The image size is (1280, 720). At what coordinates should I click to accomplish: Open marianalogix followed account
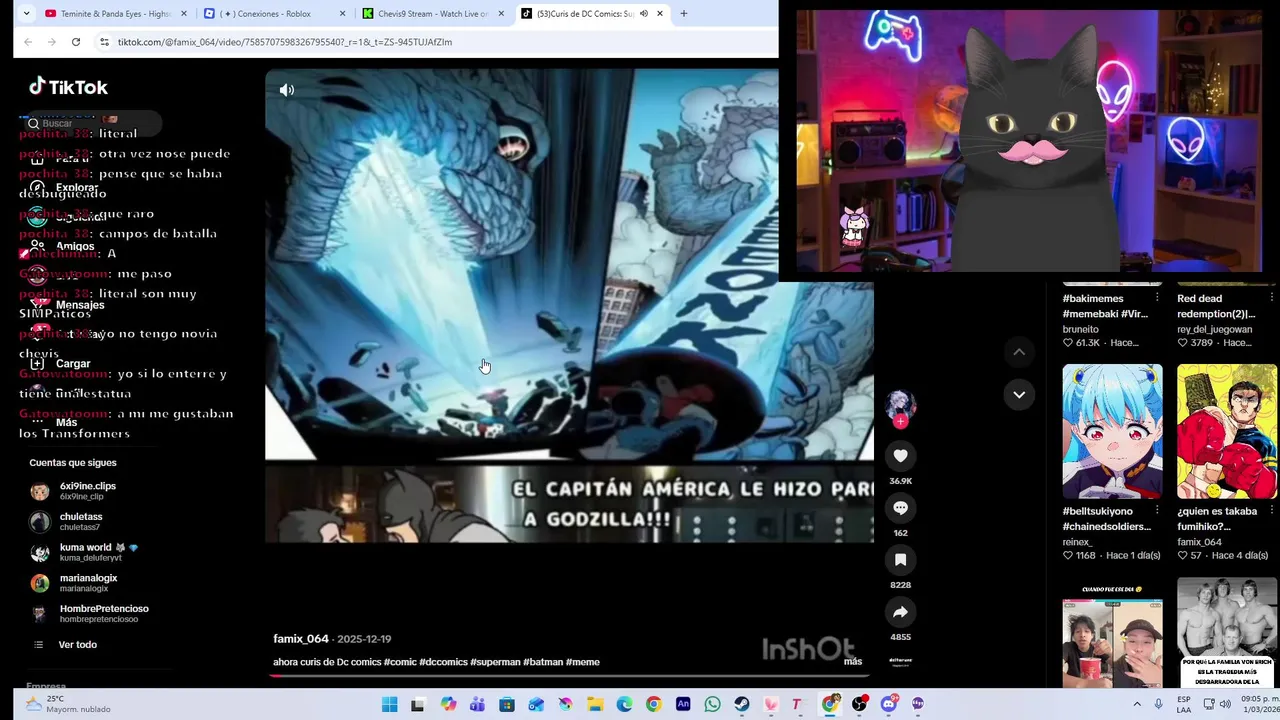click(x=75, y=583)
